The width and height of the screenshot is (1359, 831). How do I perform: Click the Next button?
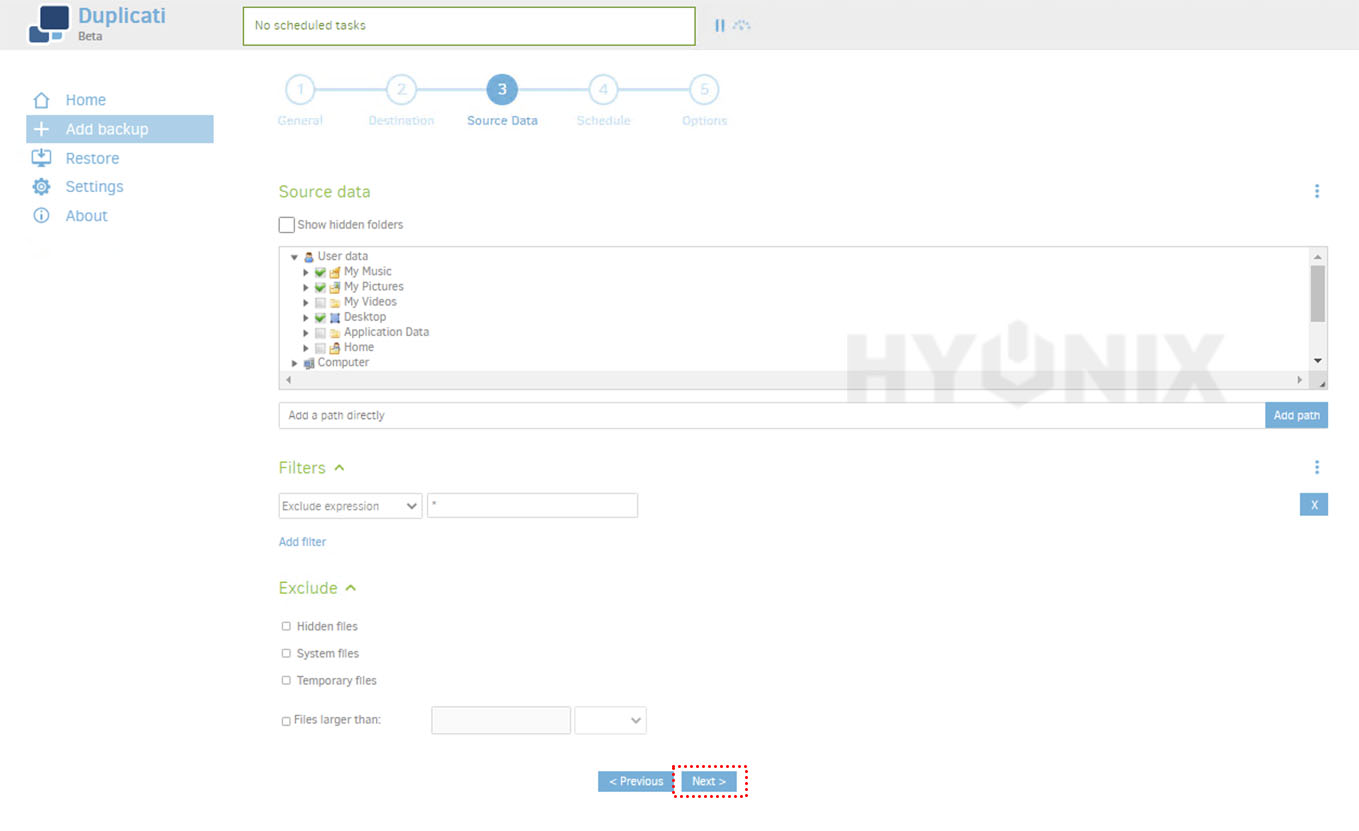pos(709,781)
